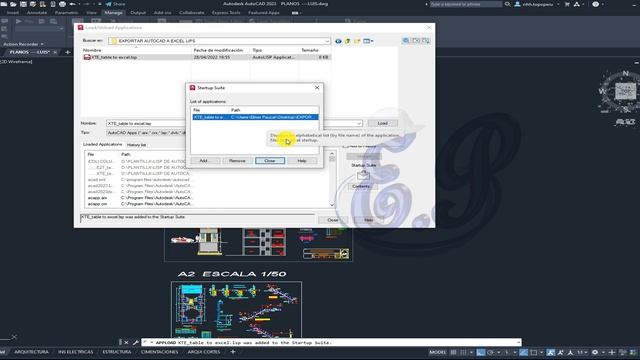Add new layout with plus icon
The width and height of the screenshot is (640, 360).
[x=233, y=352]
